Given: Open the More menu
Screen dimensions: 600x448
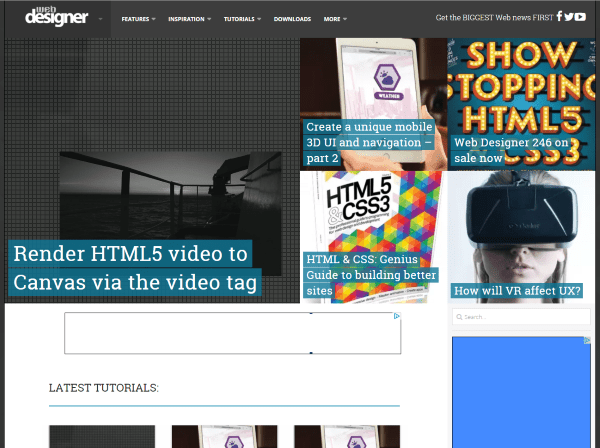Looking at the screenshot, I should (x=332, y=19).
